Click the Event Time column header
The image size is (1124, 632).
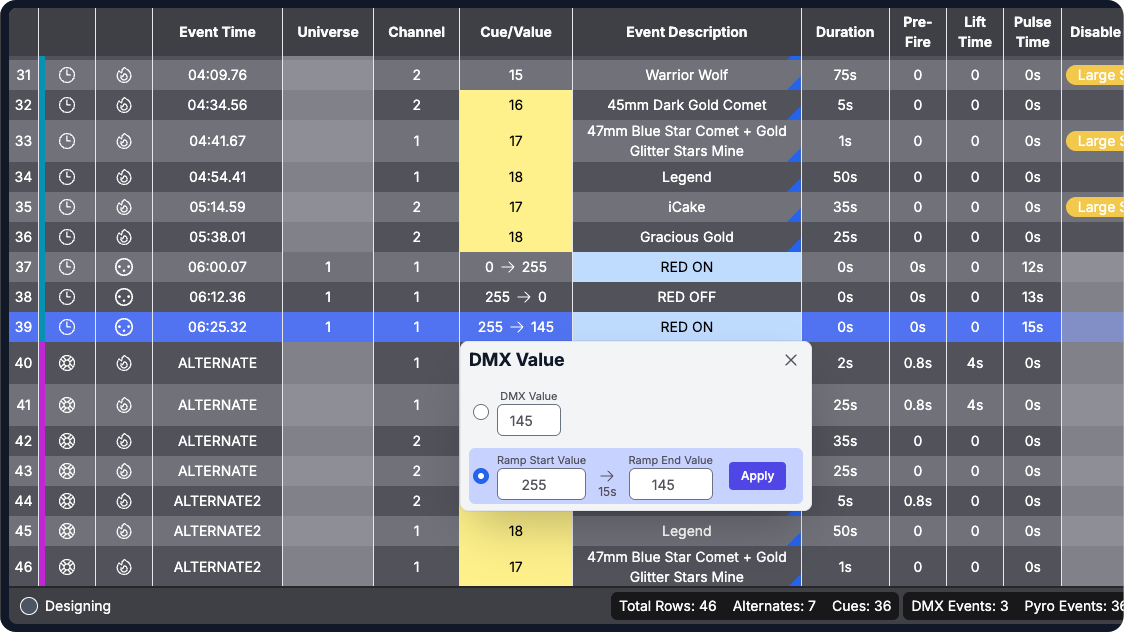[x=217, y=32]
